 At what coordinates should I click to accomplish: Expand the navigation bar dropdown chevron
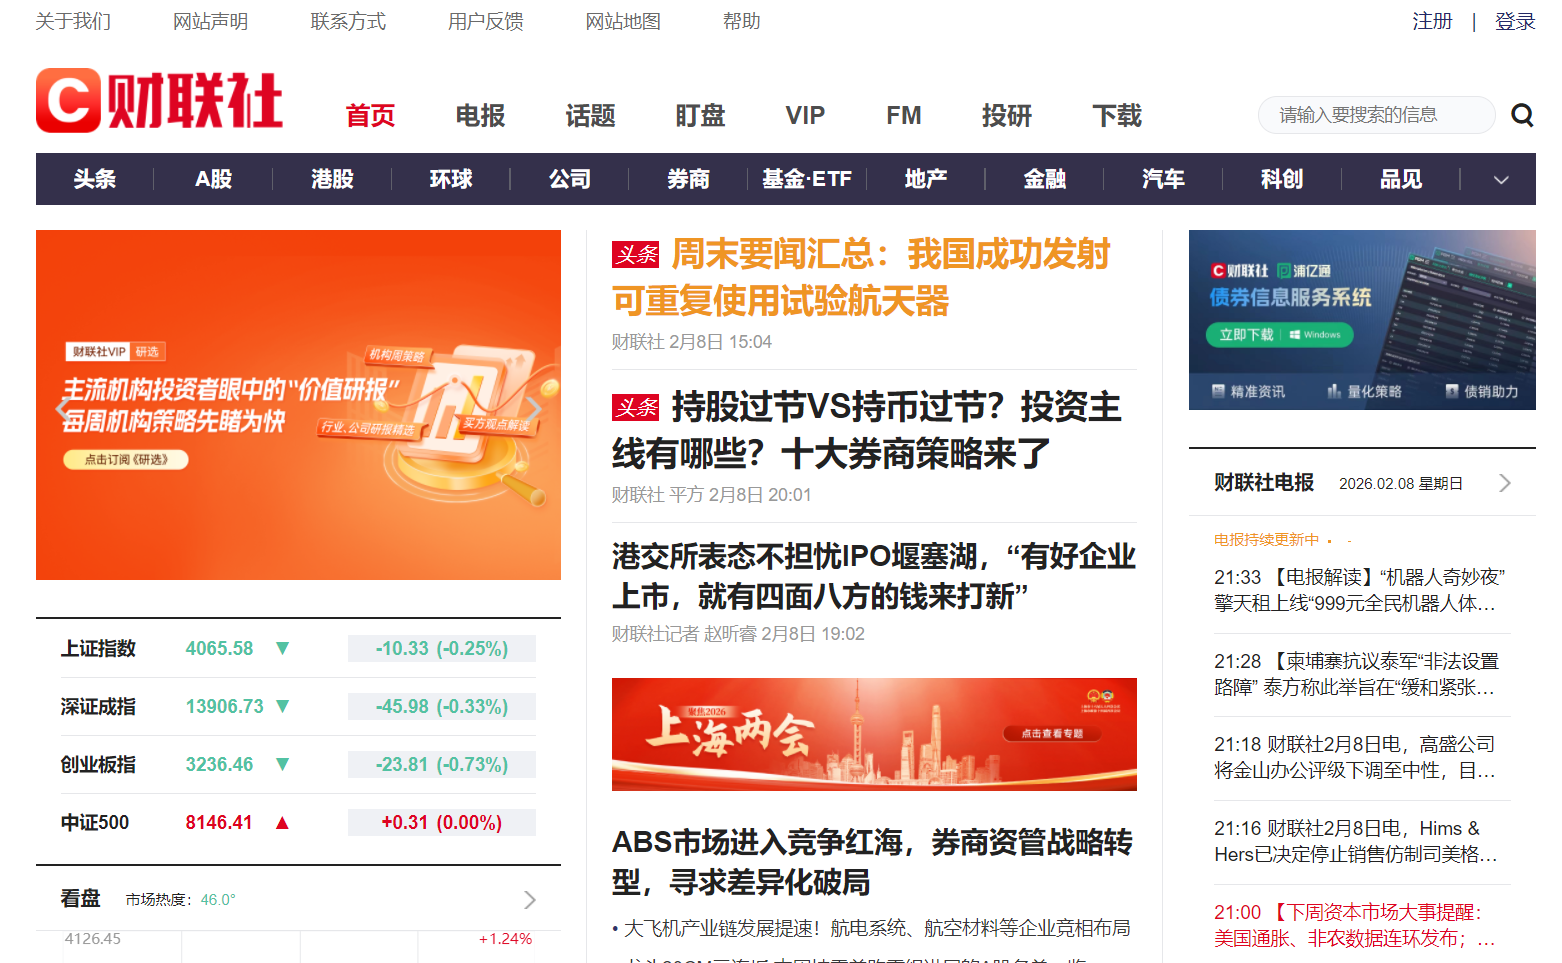coord(1500,180)
